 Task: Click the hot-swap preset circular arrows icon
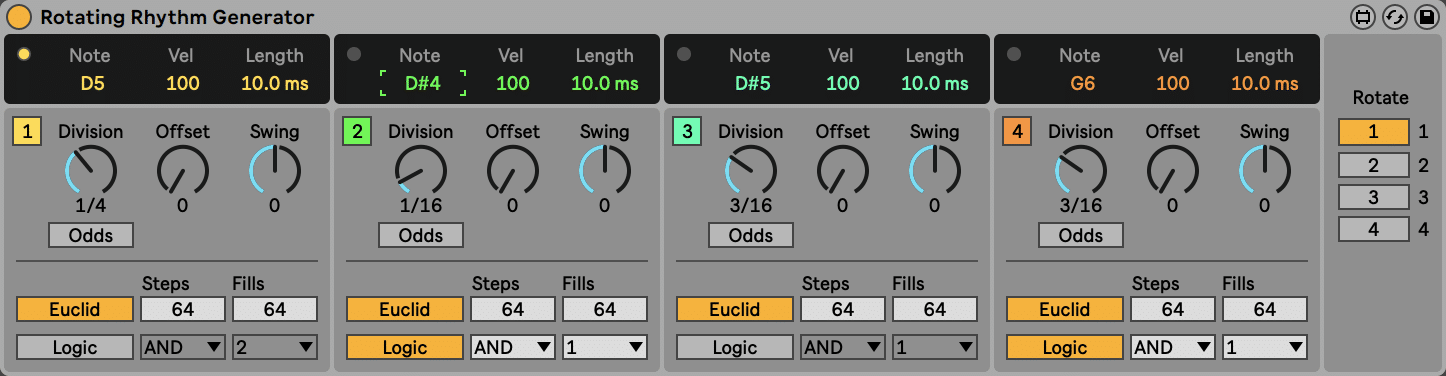[1394, 17]
